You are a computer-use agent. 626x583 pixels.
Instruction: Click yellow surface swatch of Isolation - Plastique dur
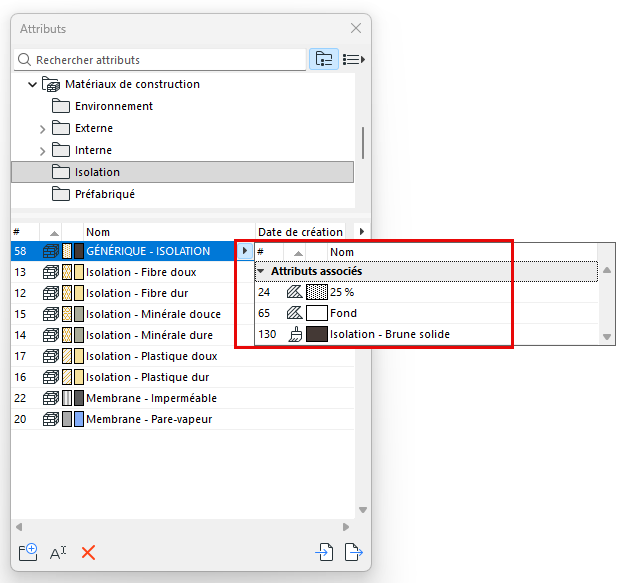pyautogui.click(x=79, y=377)
